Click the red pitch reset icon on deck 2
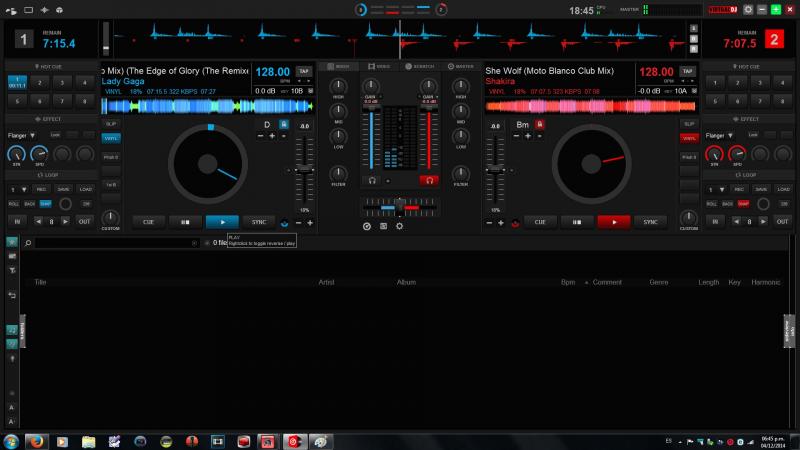800x450 pixels. tap(515, 223)
